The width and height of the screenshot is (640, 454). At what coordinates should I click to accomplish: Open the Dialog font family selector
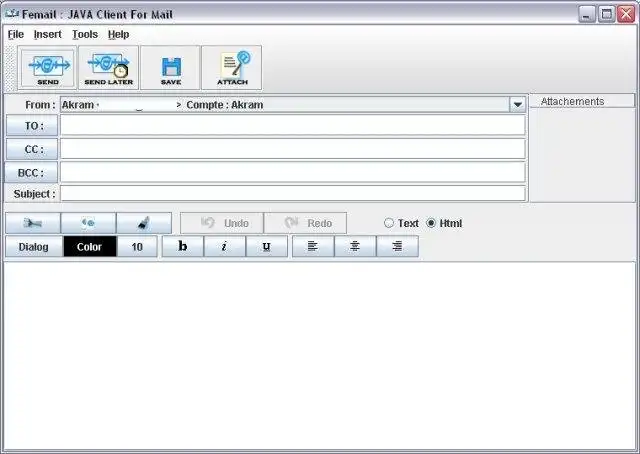(x=34, y=247)
